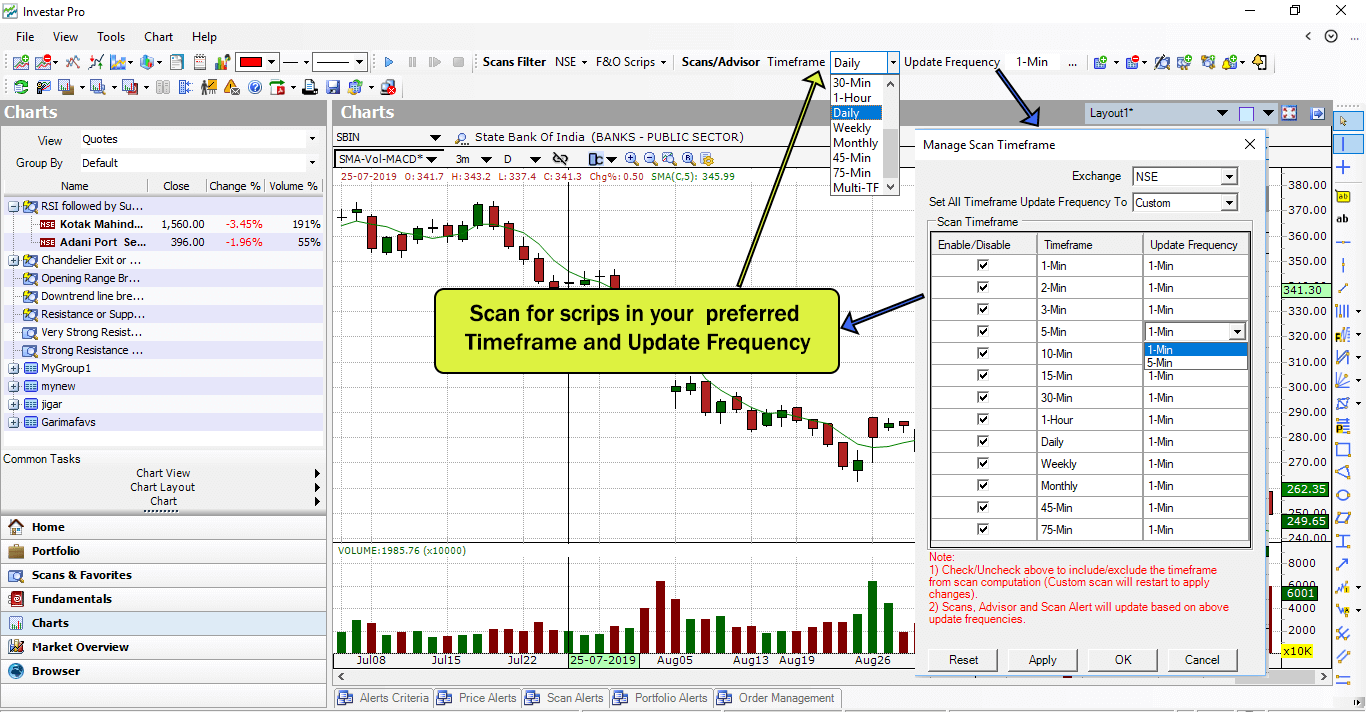Disable the 75-Min timeframe checkbox
This screenshot has width=1366, height=712.
tap(983, 529)
